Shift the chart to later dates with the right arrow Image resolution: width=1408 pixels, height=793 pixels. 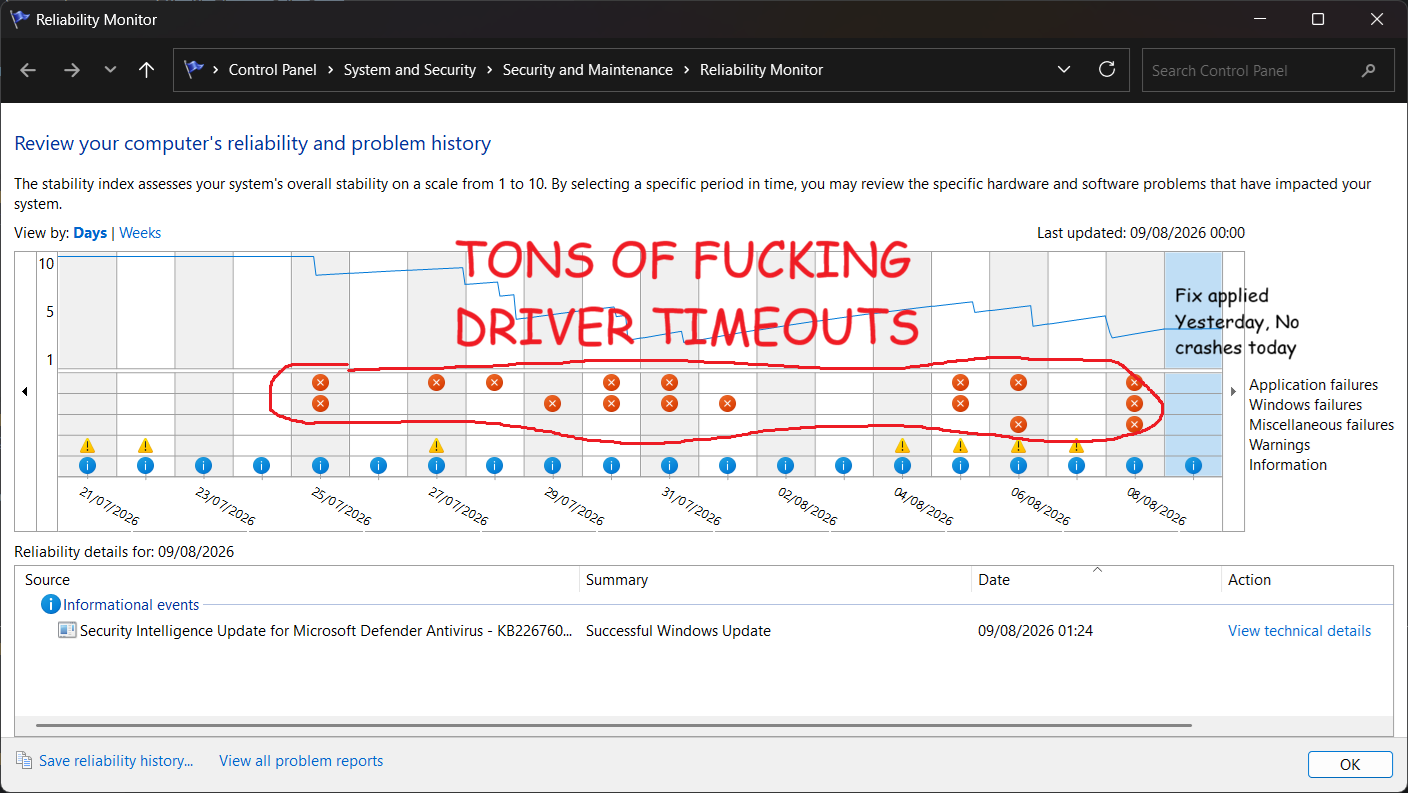pos(1233,392)
